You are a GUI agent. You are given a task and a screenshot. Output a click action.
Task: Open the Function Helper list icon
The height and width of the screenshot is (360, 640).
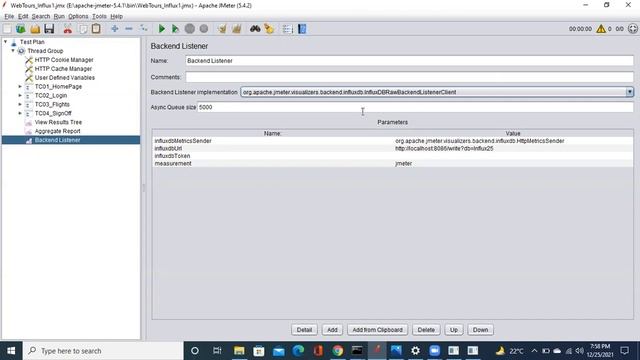tap(288, 29)
